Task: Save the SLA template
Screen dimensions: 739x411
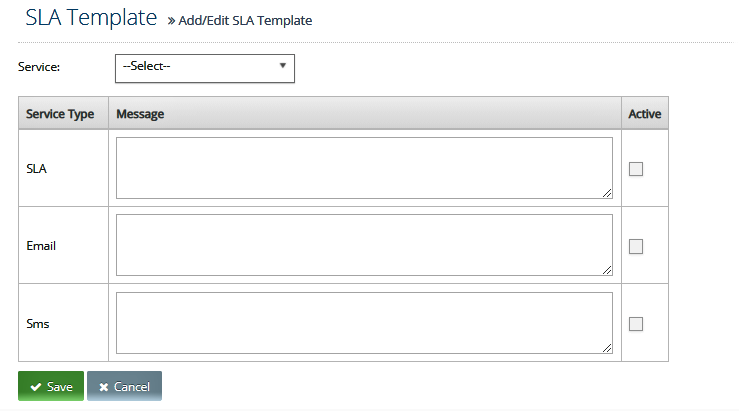Action: coord(51,386)
